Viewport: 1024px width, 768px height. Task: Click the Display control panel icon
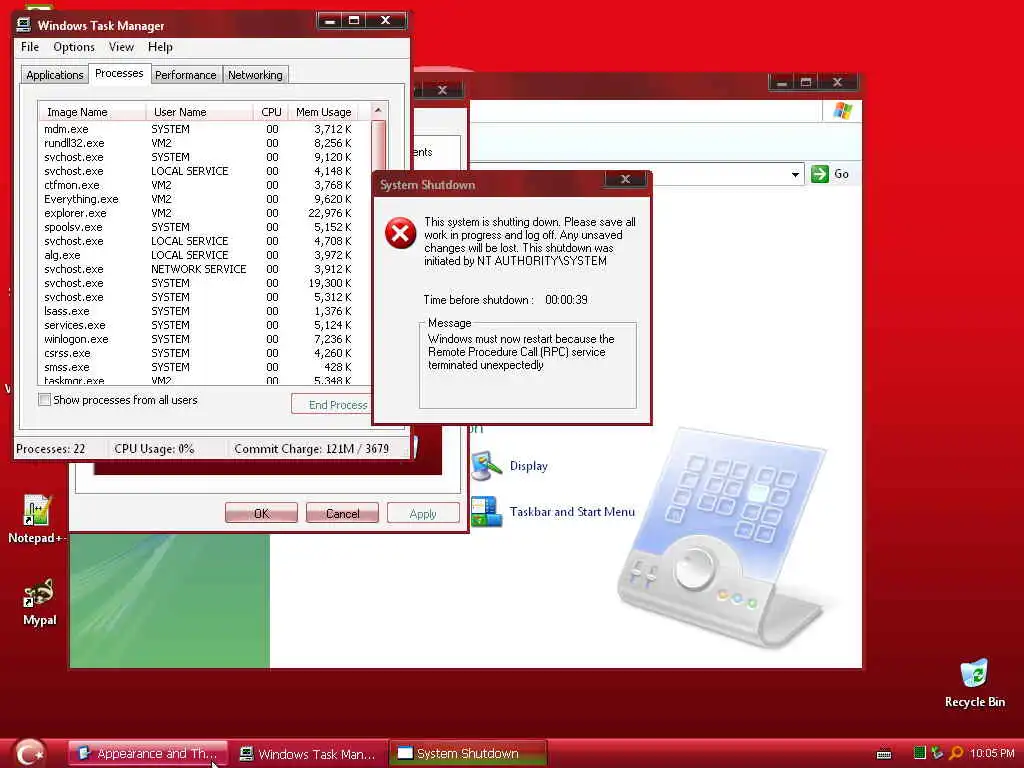(x=486, y=466)
